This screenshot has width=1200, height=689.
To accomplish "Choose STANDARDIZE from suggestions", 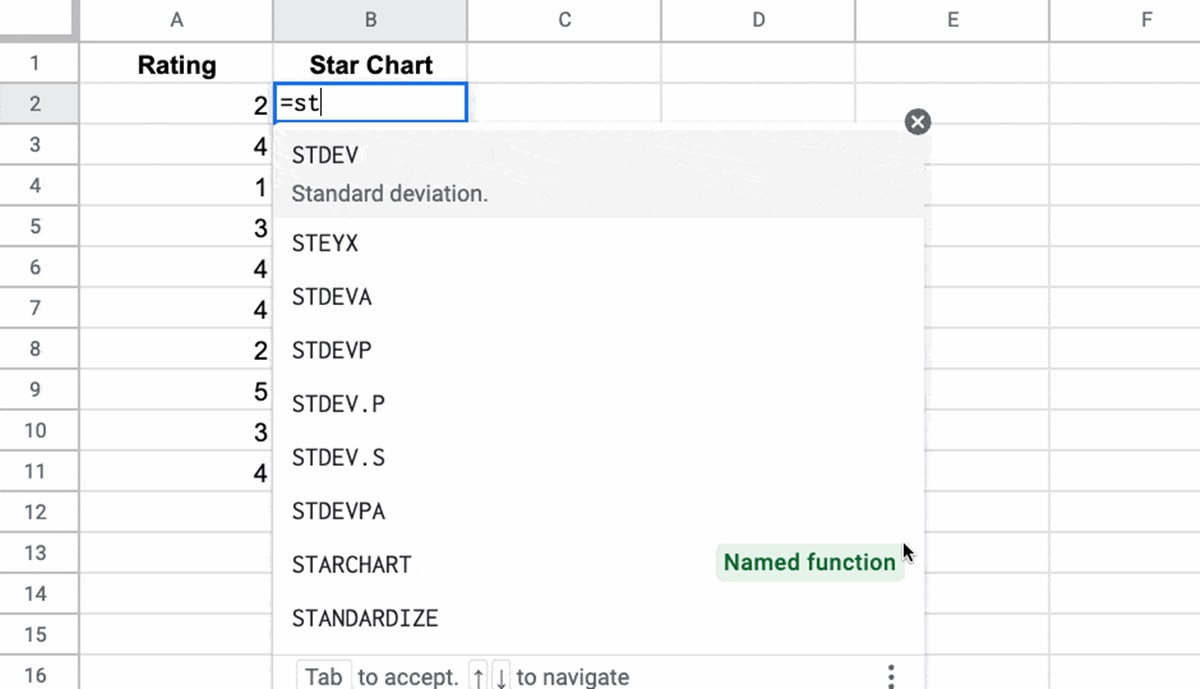I will click(364, 618).
